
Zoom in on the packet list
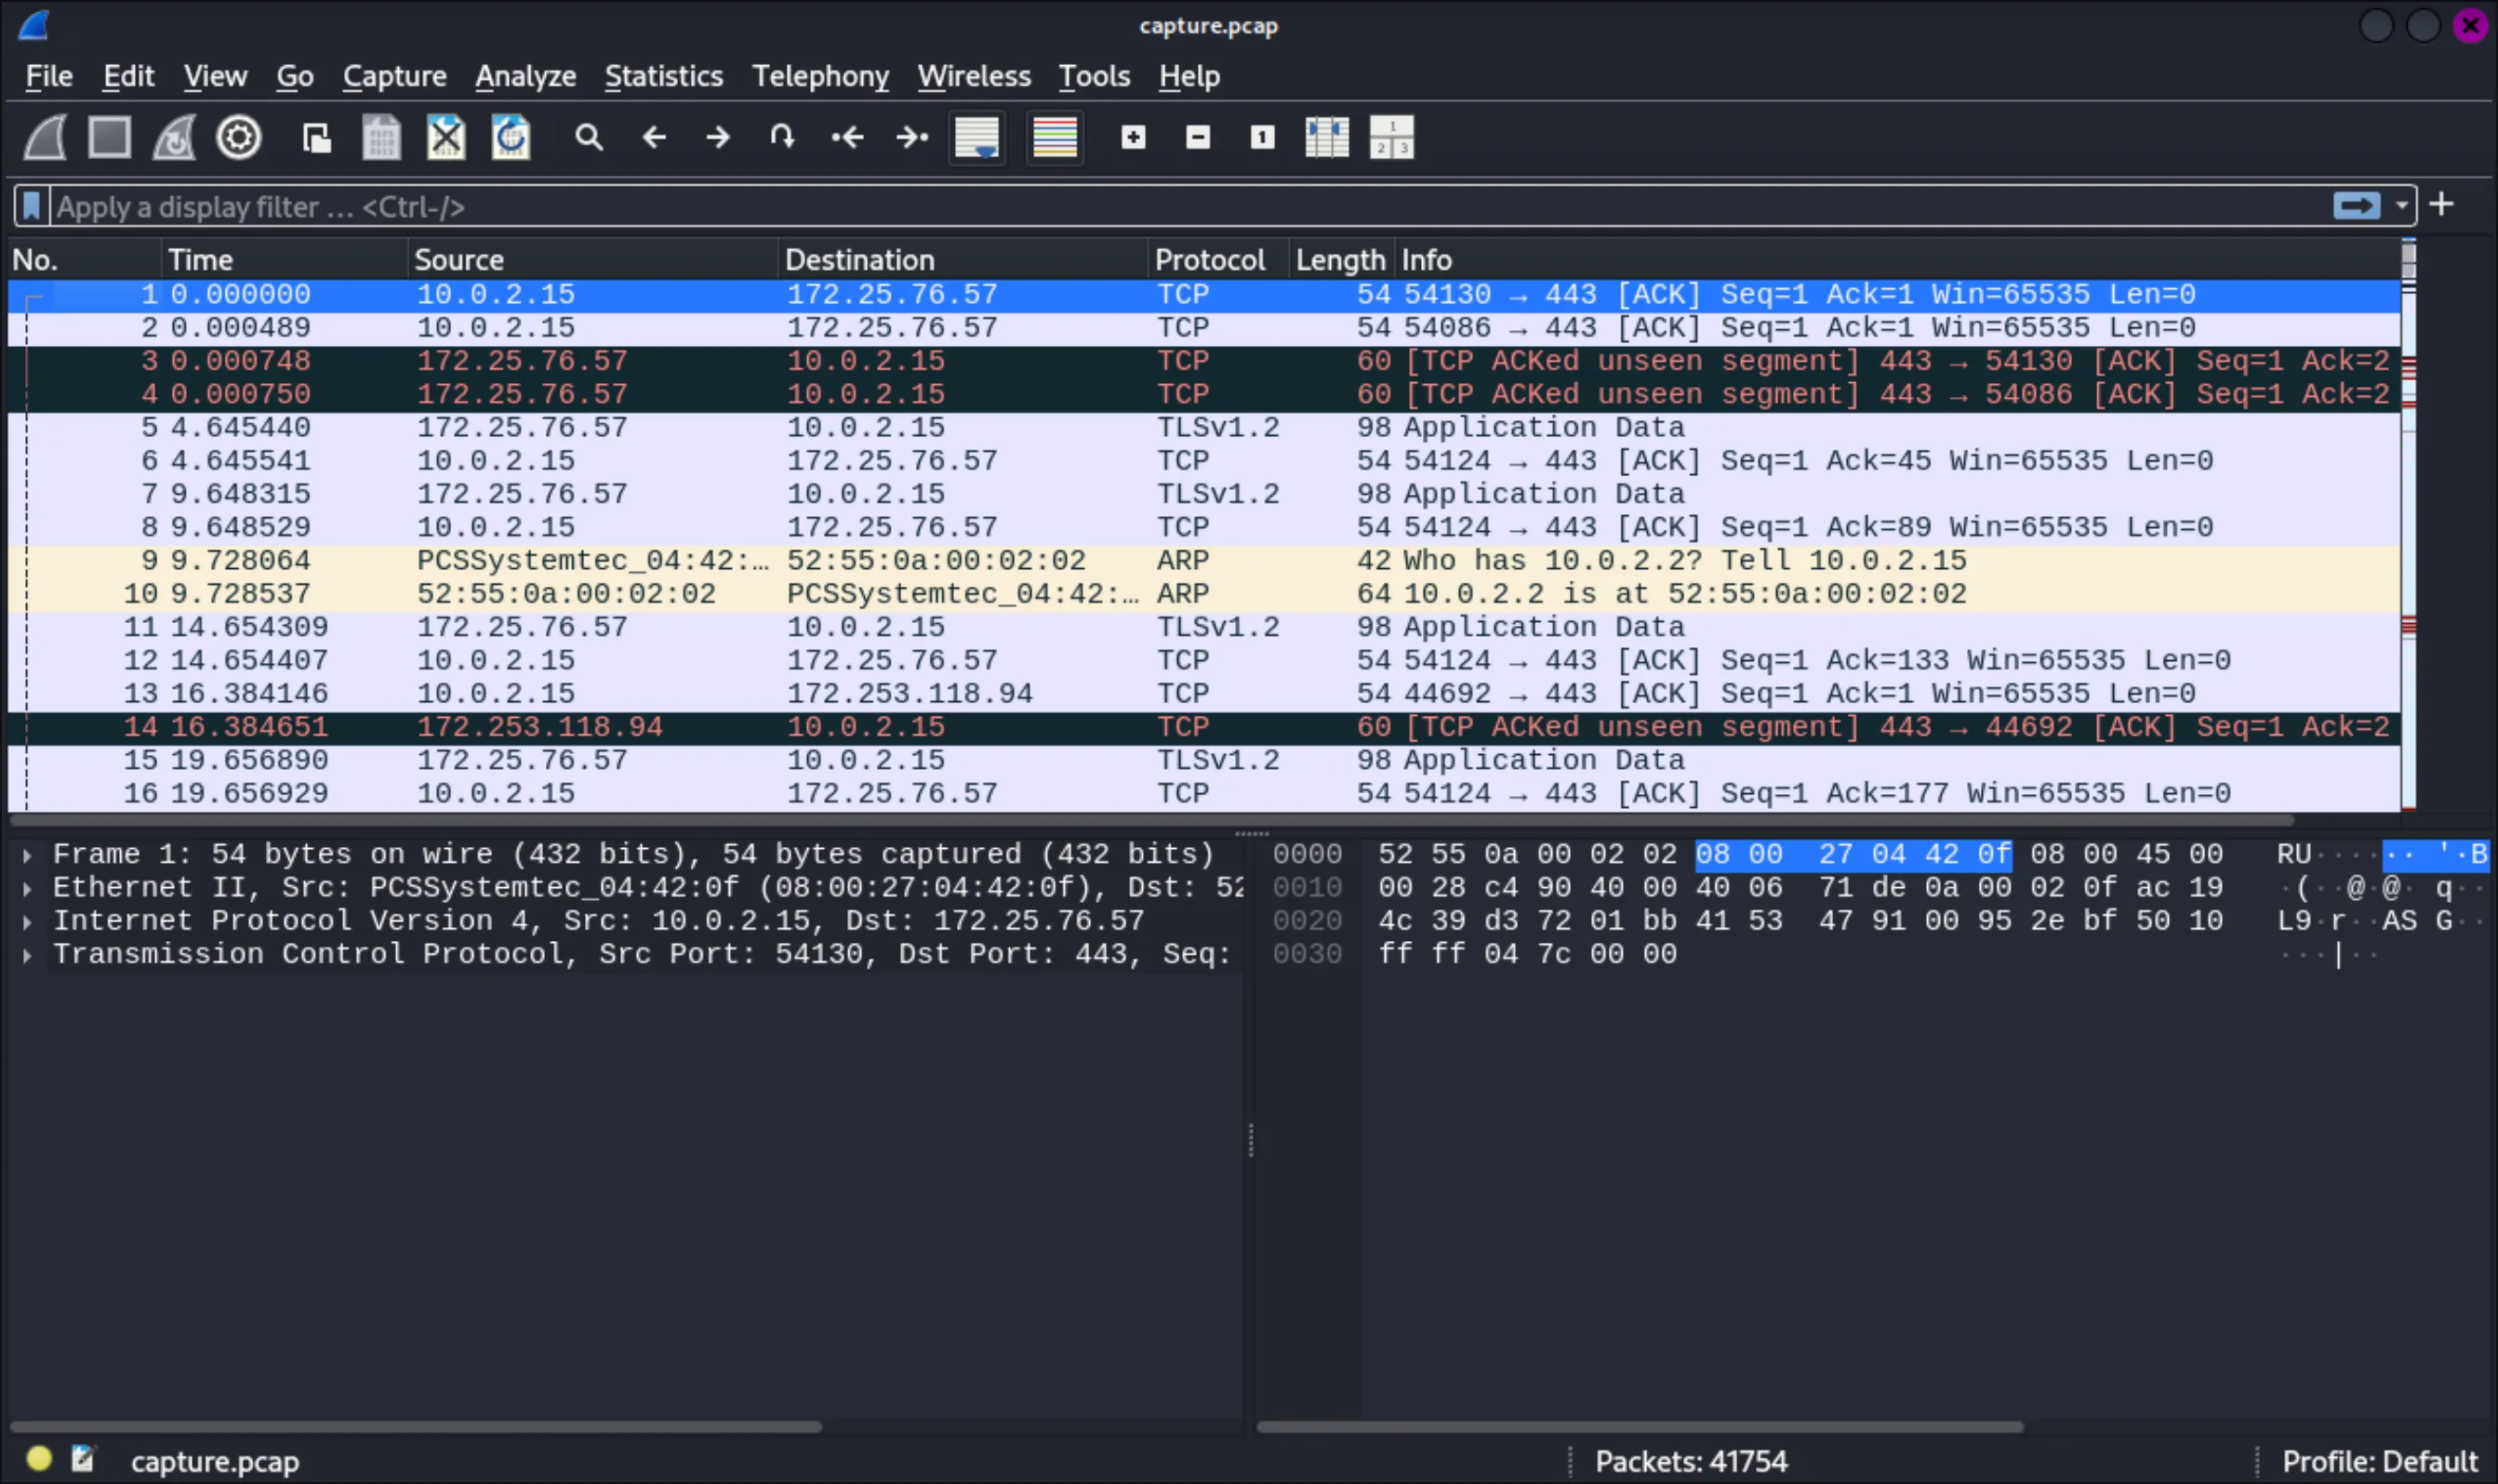click(1132, 137)
